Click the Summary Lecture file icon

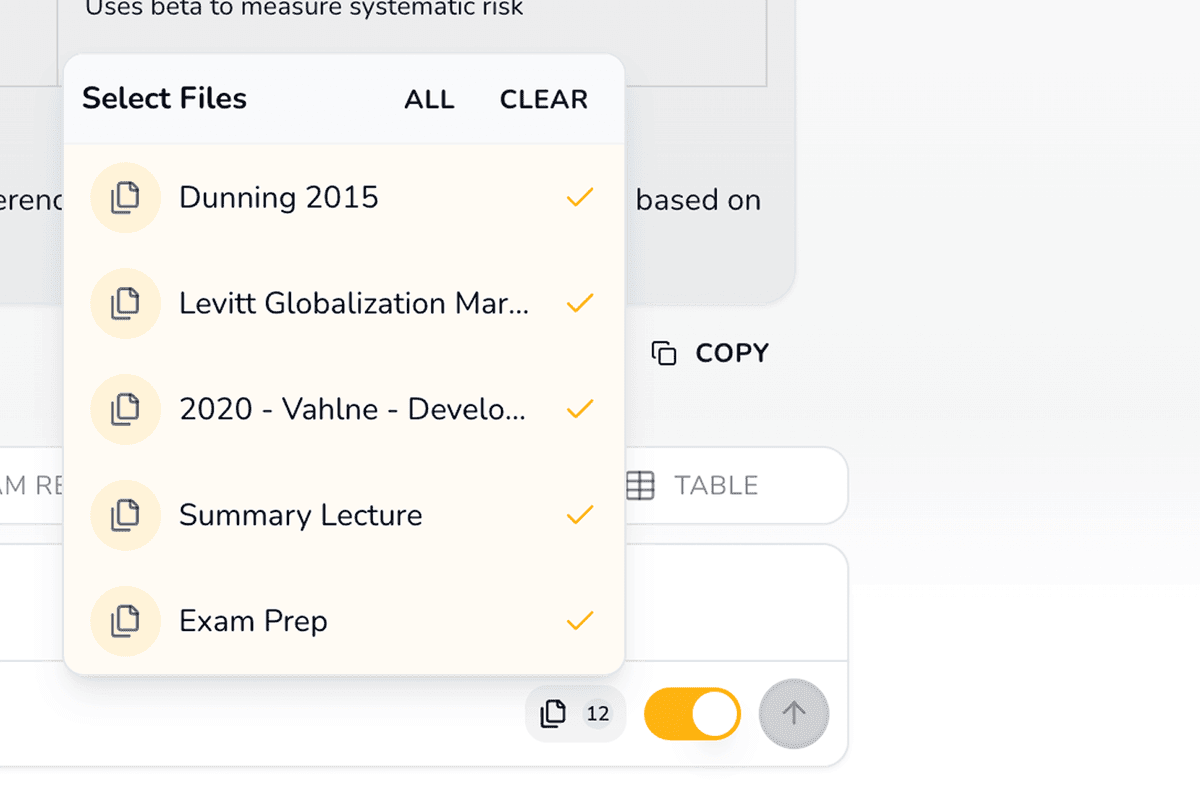[x=125, y=515]
